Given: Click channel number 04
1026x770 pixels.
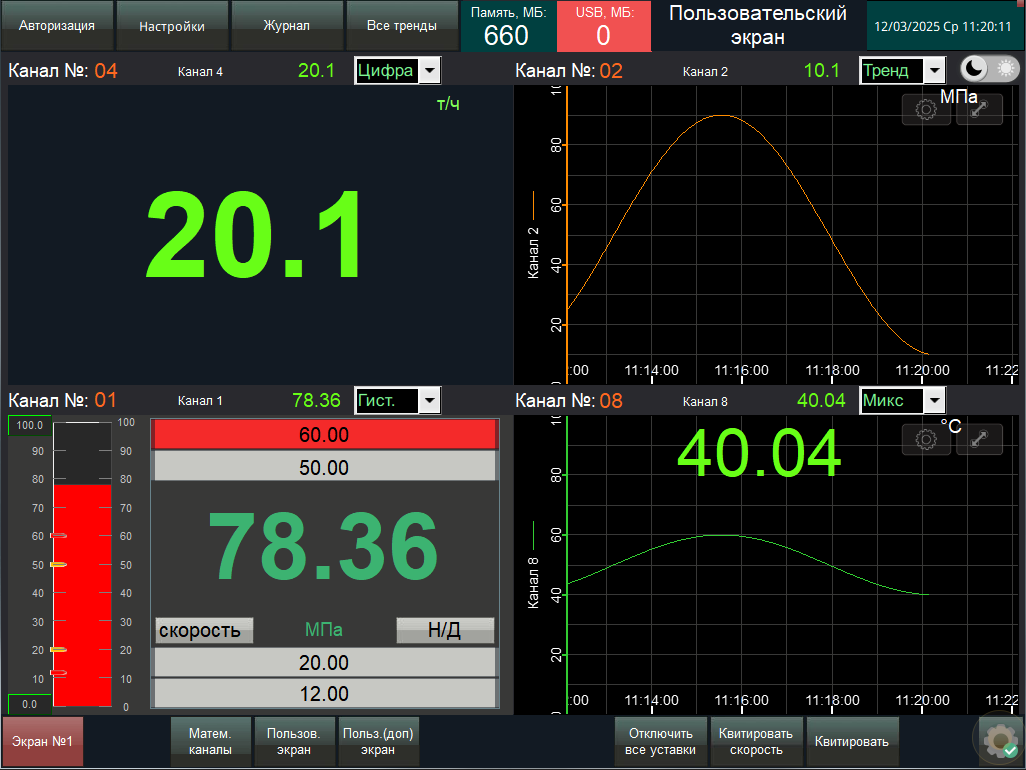Looking at the screenshot, I should click(106, 71).
